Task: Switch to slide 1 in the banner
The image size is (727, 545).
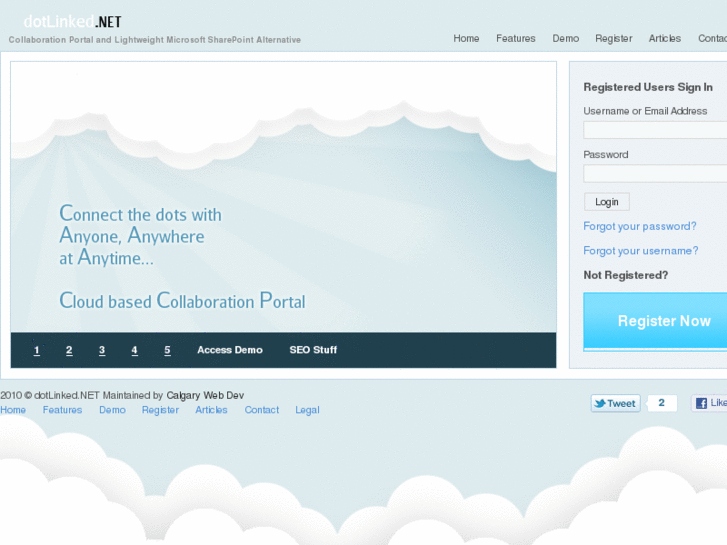Action: [37, 350]
